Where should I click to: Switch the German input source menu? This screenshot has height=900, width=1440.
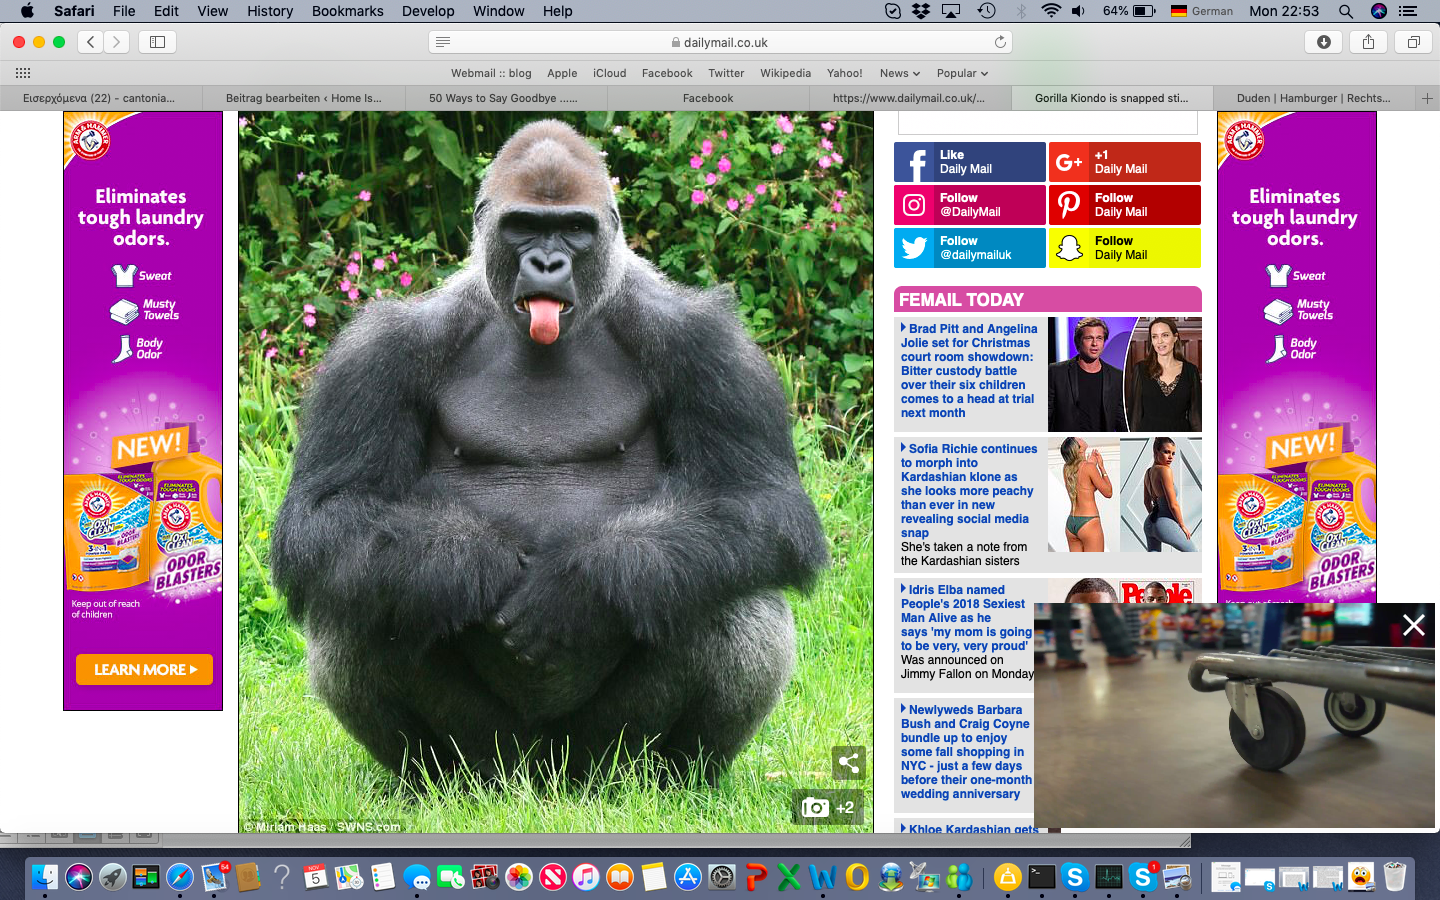click(x=1202, y=11)
